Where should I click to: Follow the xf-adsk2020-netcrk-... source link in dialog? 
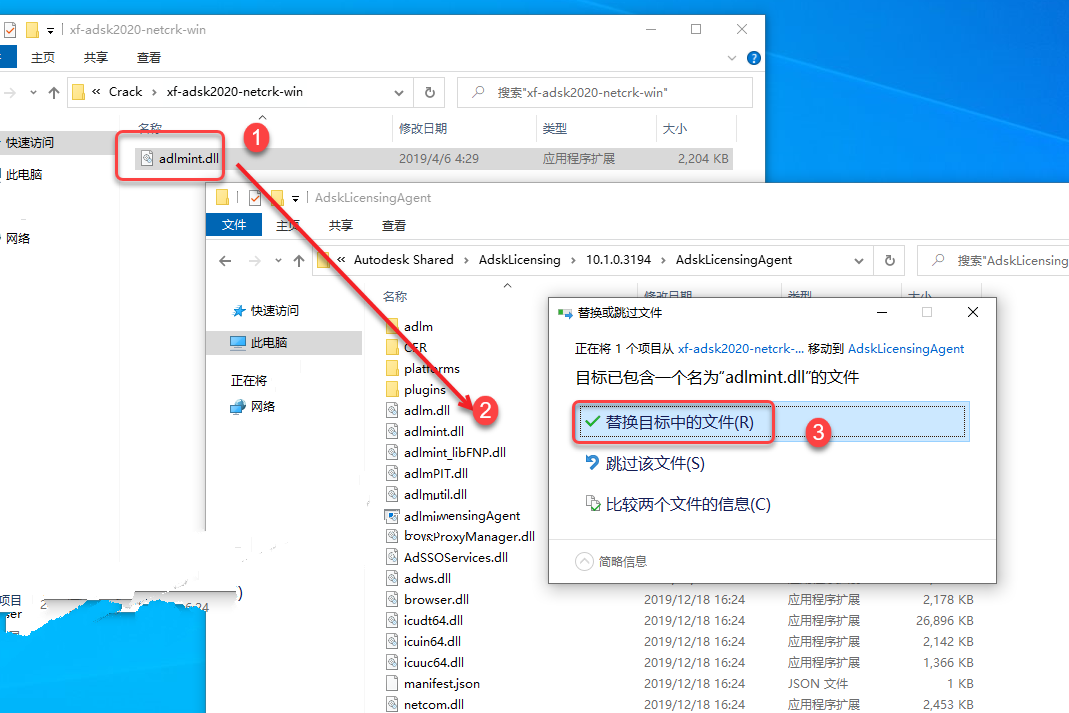[740, 349]
